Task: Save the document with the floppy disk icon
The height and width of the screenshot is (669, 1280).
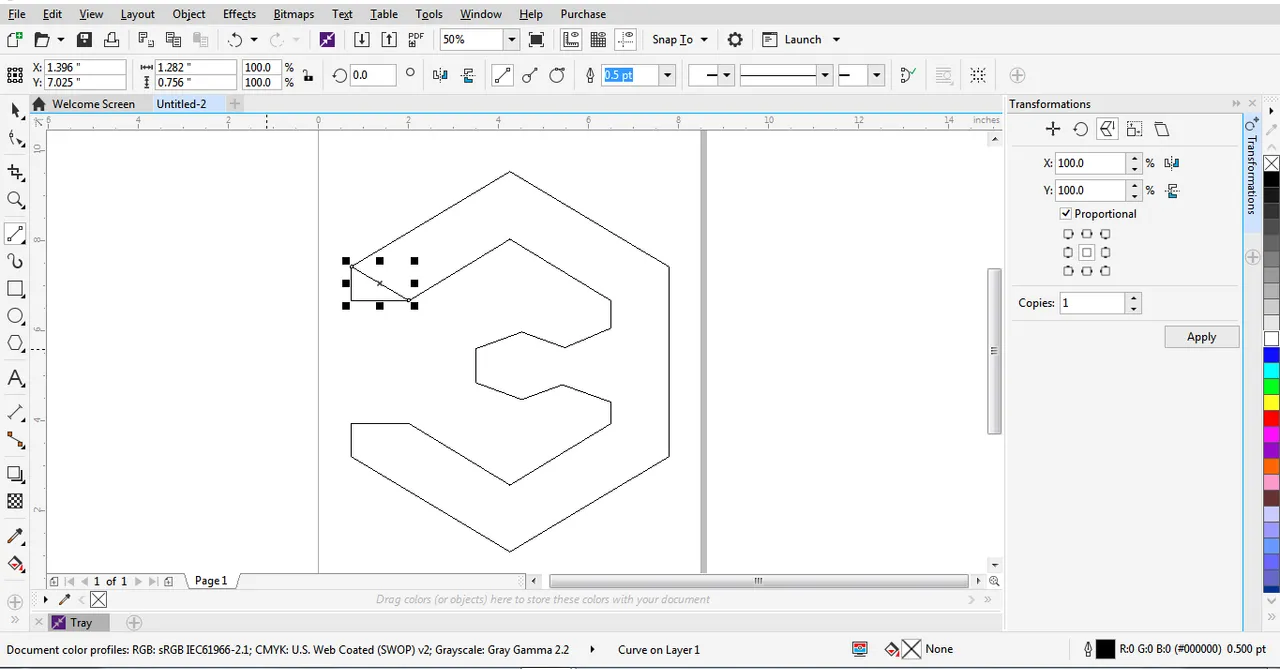Action: click(x=84, y=40)
